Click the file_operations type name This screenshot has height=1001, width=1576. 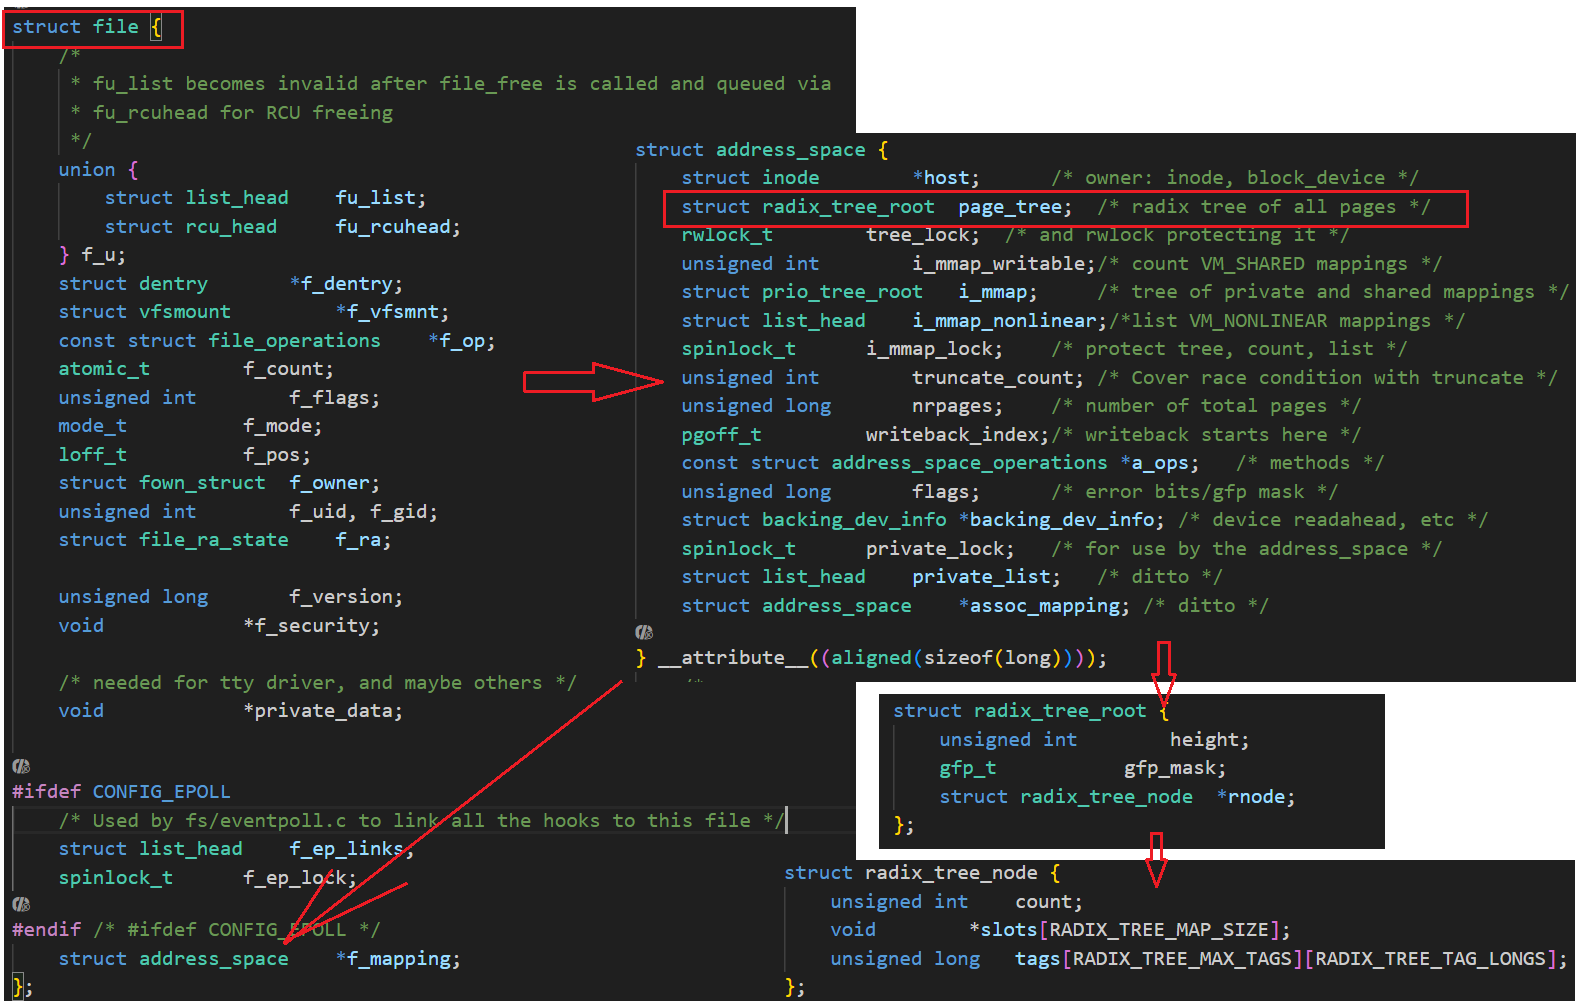(x=294, y=341)
